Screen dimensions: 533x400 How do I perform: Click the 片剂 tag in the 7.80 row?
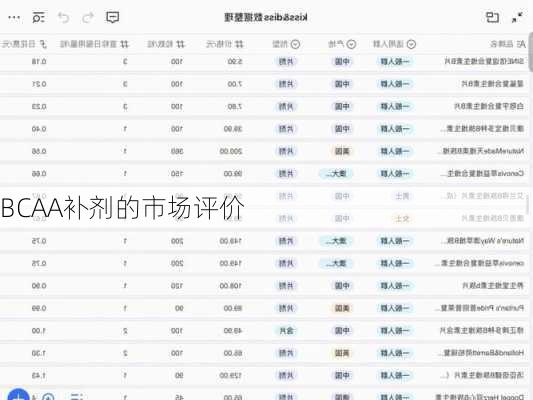pyautogui.click(x=286, y=107)
